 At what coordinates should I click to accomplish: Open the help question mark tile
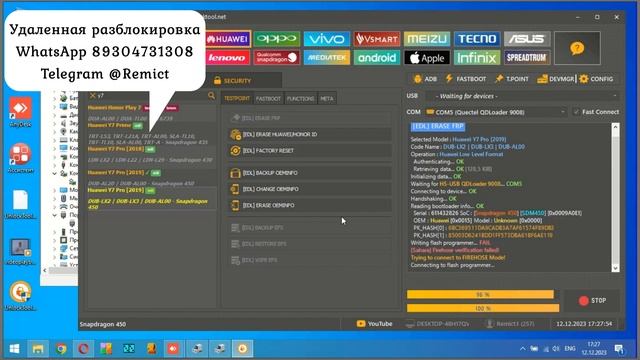pyautogui.click(x=577, y=48)
